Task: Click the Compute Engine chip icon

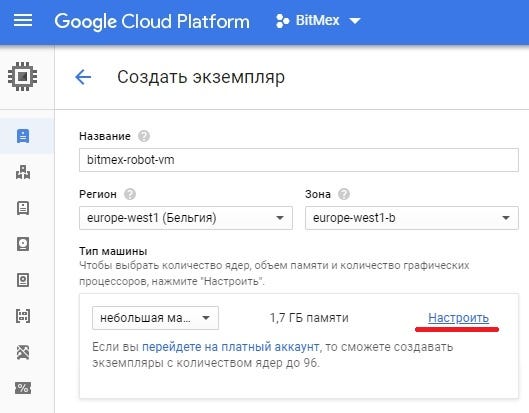Action: (23, 76)
